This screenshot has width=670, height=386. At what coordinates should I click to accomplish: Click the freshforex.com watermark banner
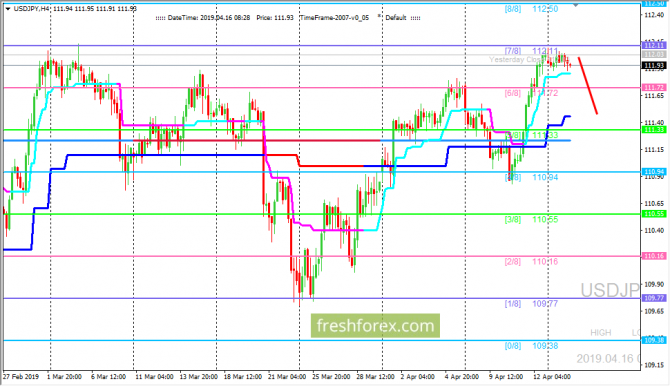tap(375, 326)
